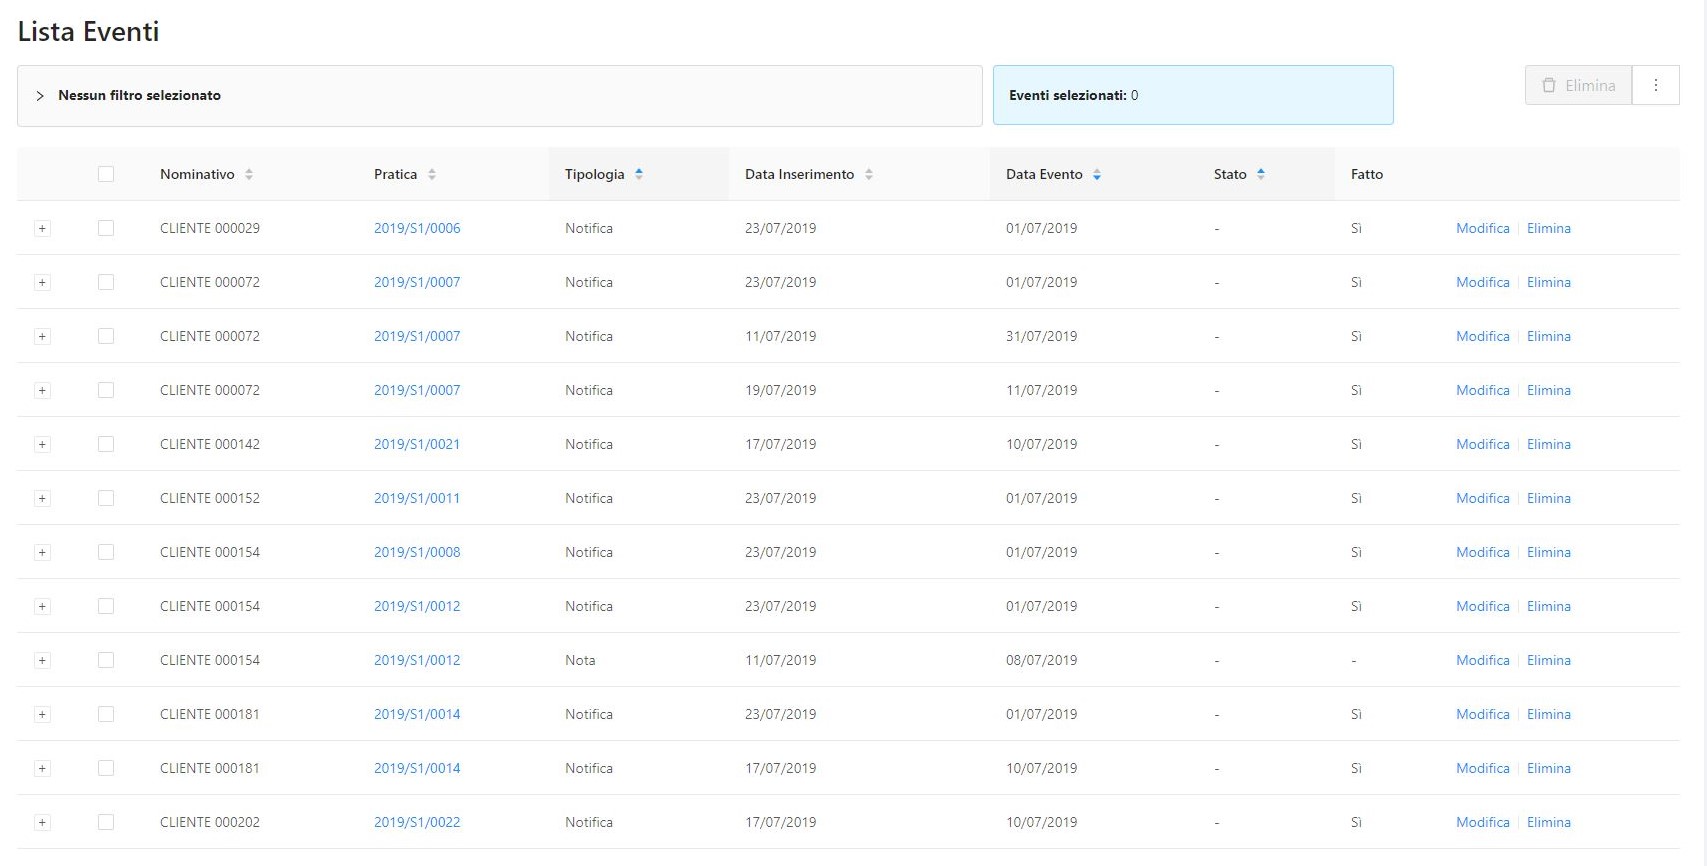Screen dimensions: 1707x866
Task: Expand the CLIENTE 000152 row details
Action: click(42, 498)
